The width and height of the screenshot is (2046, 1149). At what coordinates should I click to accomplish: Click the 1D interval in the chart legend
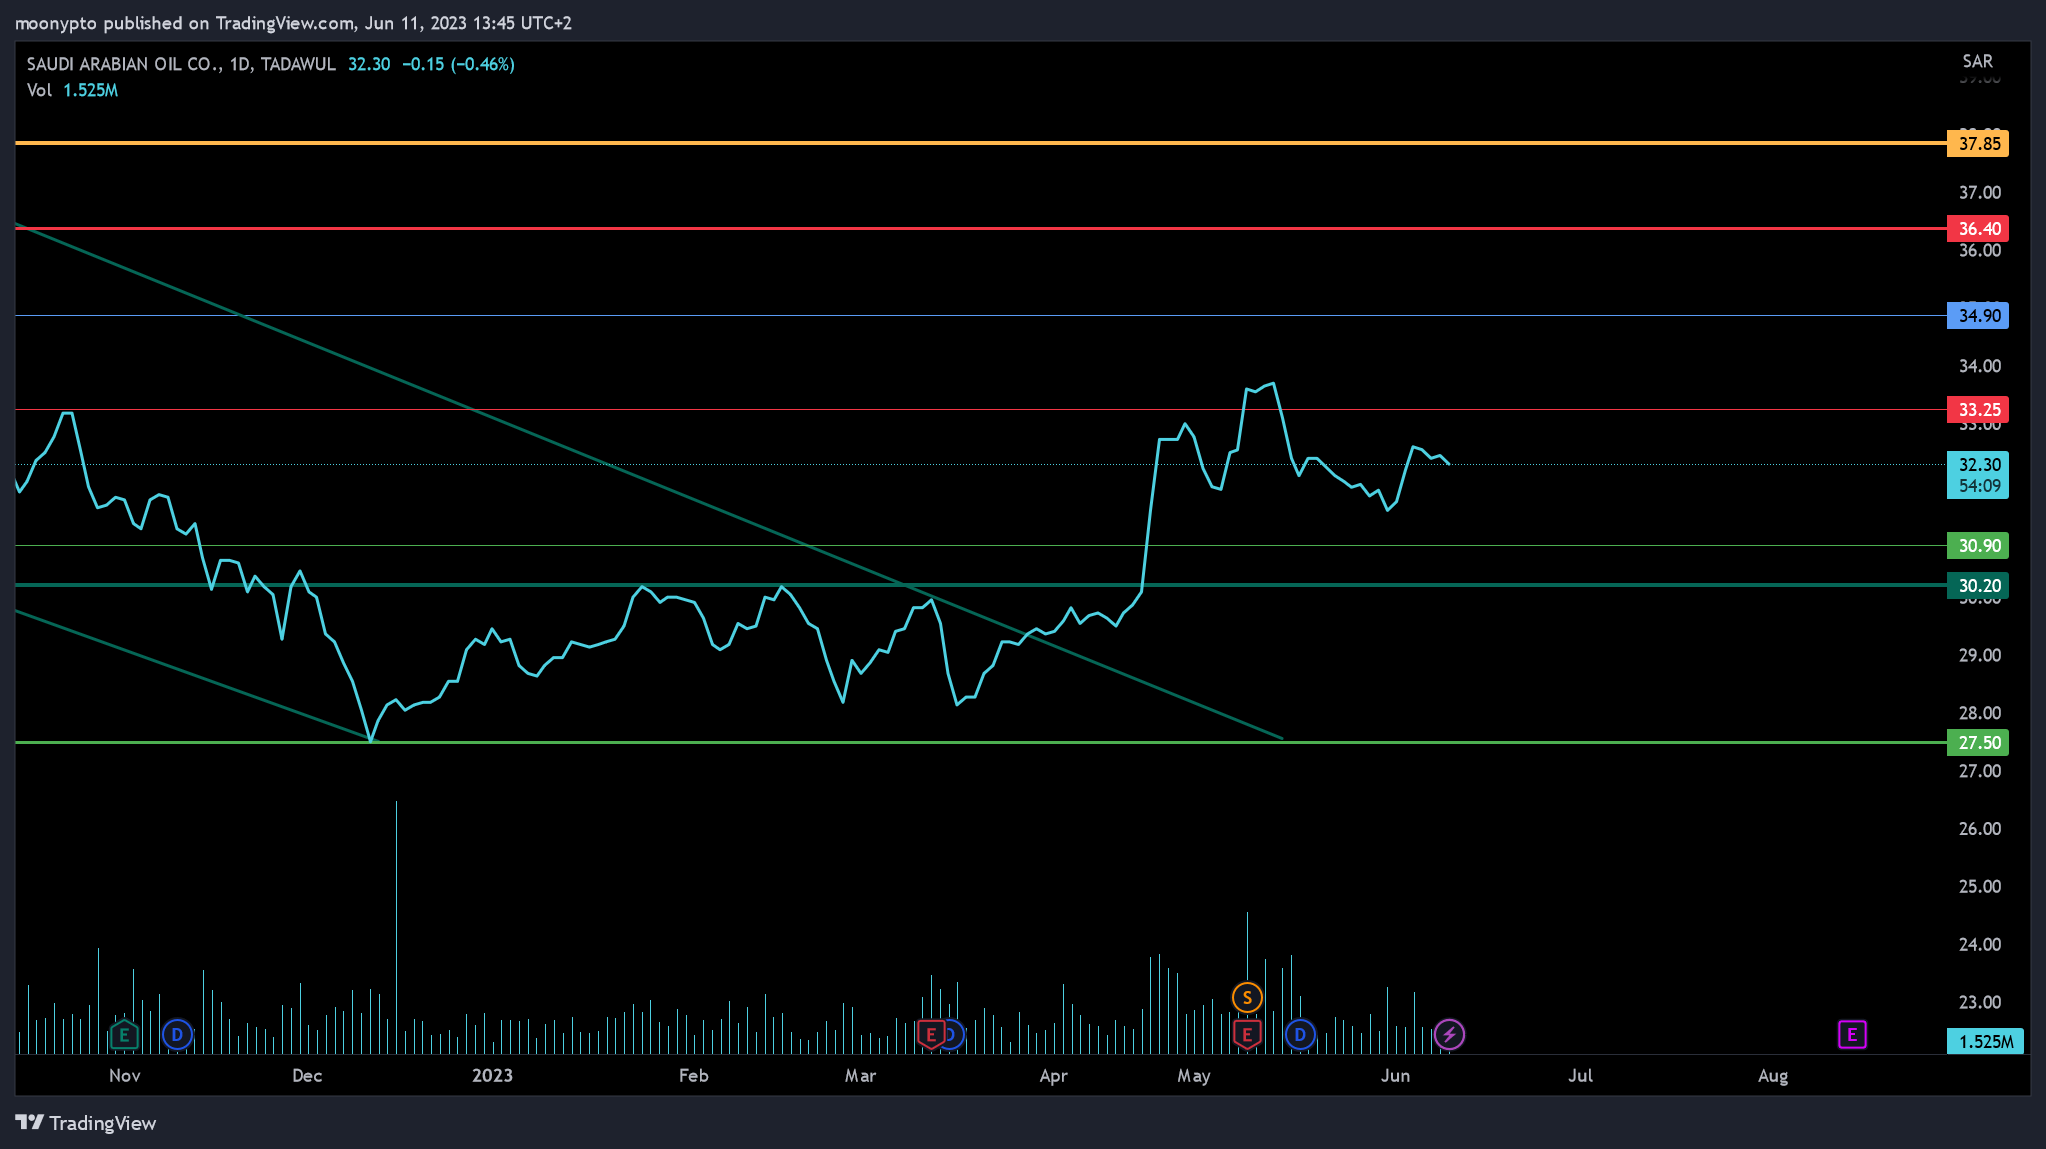(239, 64)
